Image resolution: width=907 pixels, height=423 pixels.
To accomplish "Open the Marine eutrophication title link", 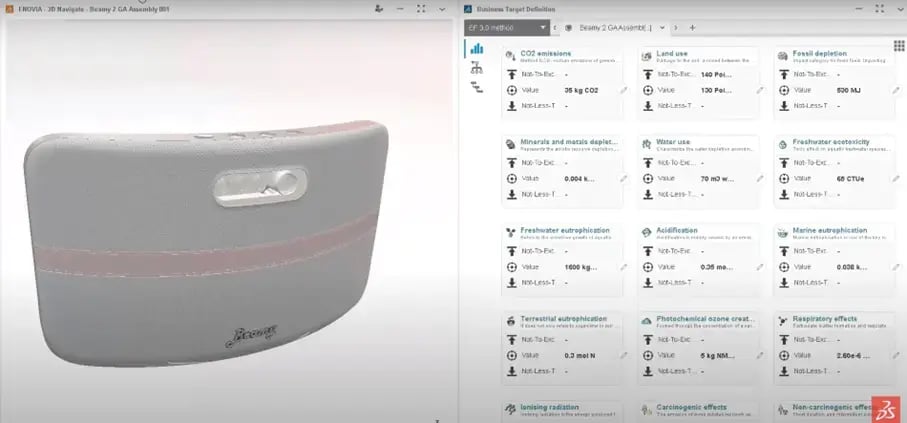I will pos(829,230).
